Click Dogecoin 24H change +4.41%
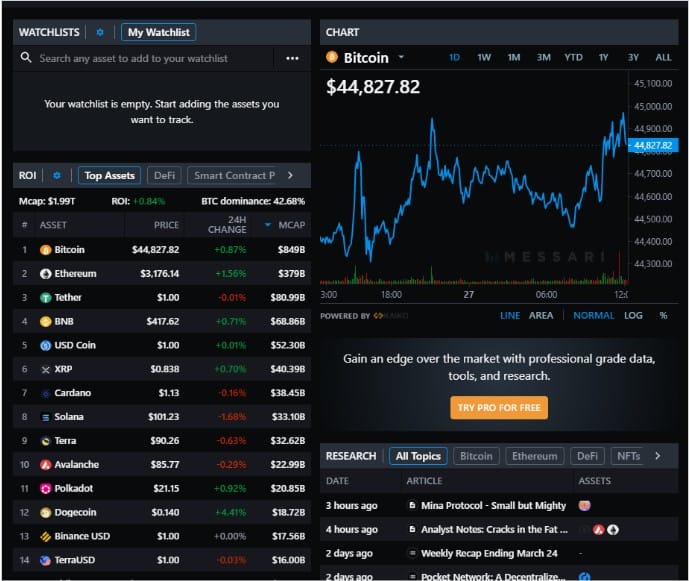This screenshot has height=581, width=689. 231,512
